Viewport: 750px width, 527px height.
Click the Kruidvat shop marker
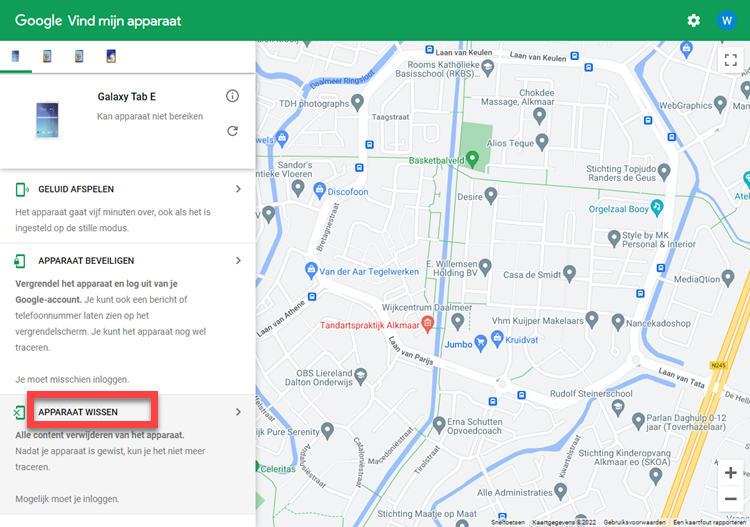point(497,338)
